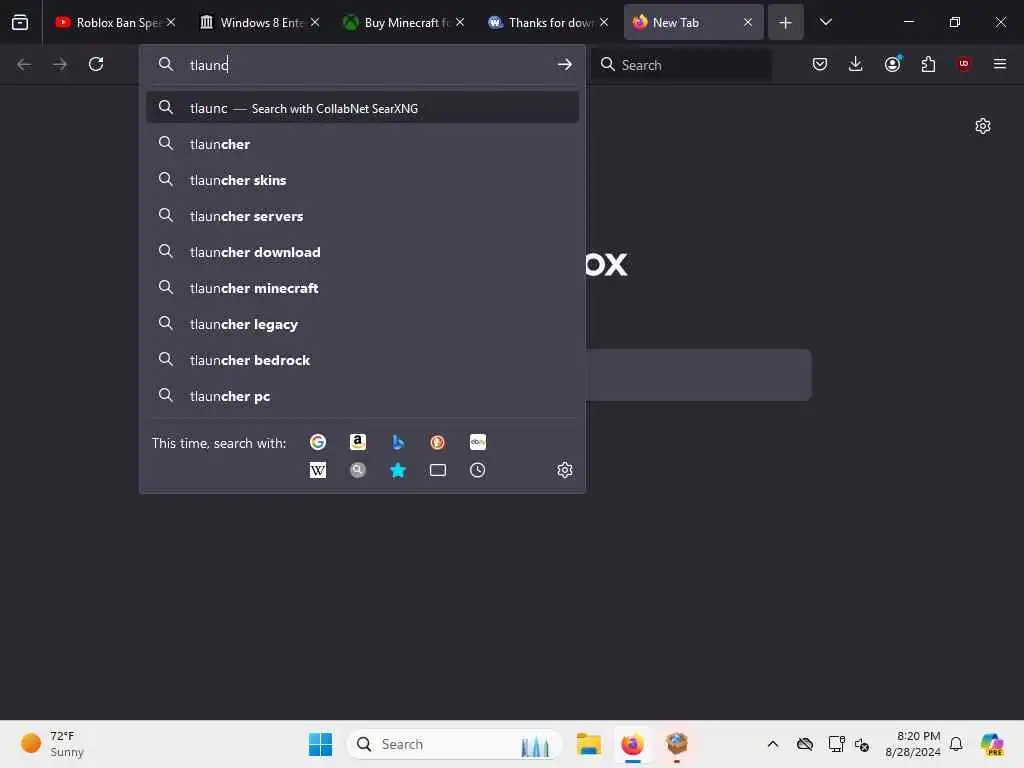Expand the list all tabs chevron
The height and width of the screenshot is (768, 1024).
tap(825, 22)
